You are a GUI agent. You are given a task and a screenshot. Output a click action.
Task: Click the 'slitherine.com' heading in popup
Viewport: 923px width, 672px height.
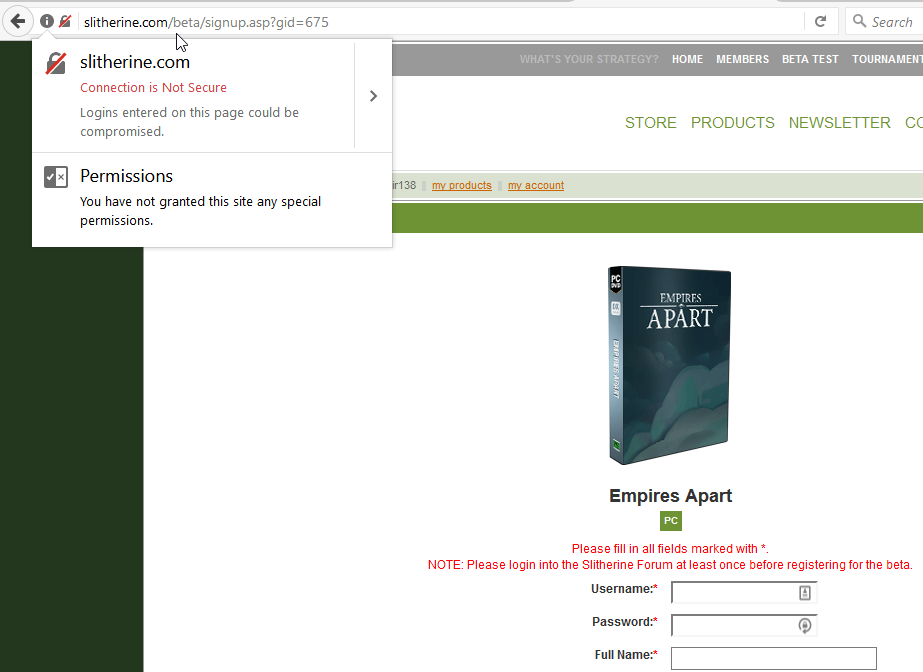pos(135,62)
